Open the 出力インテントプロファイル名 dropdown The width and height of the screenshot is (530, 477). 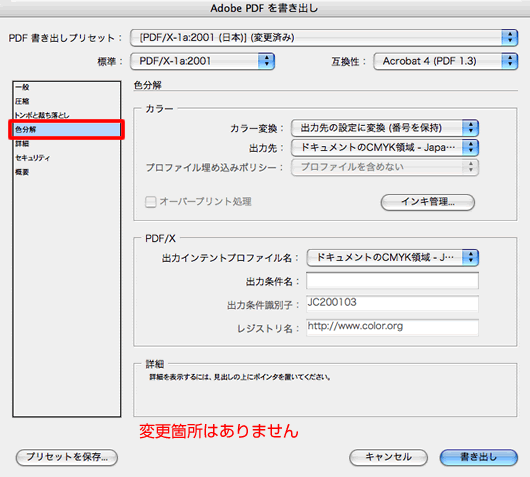click(x=392, y=258)
